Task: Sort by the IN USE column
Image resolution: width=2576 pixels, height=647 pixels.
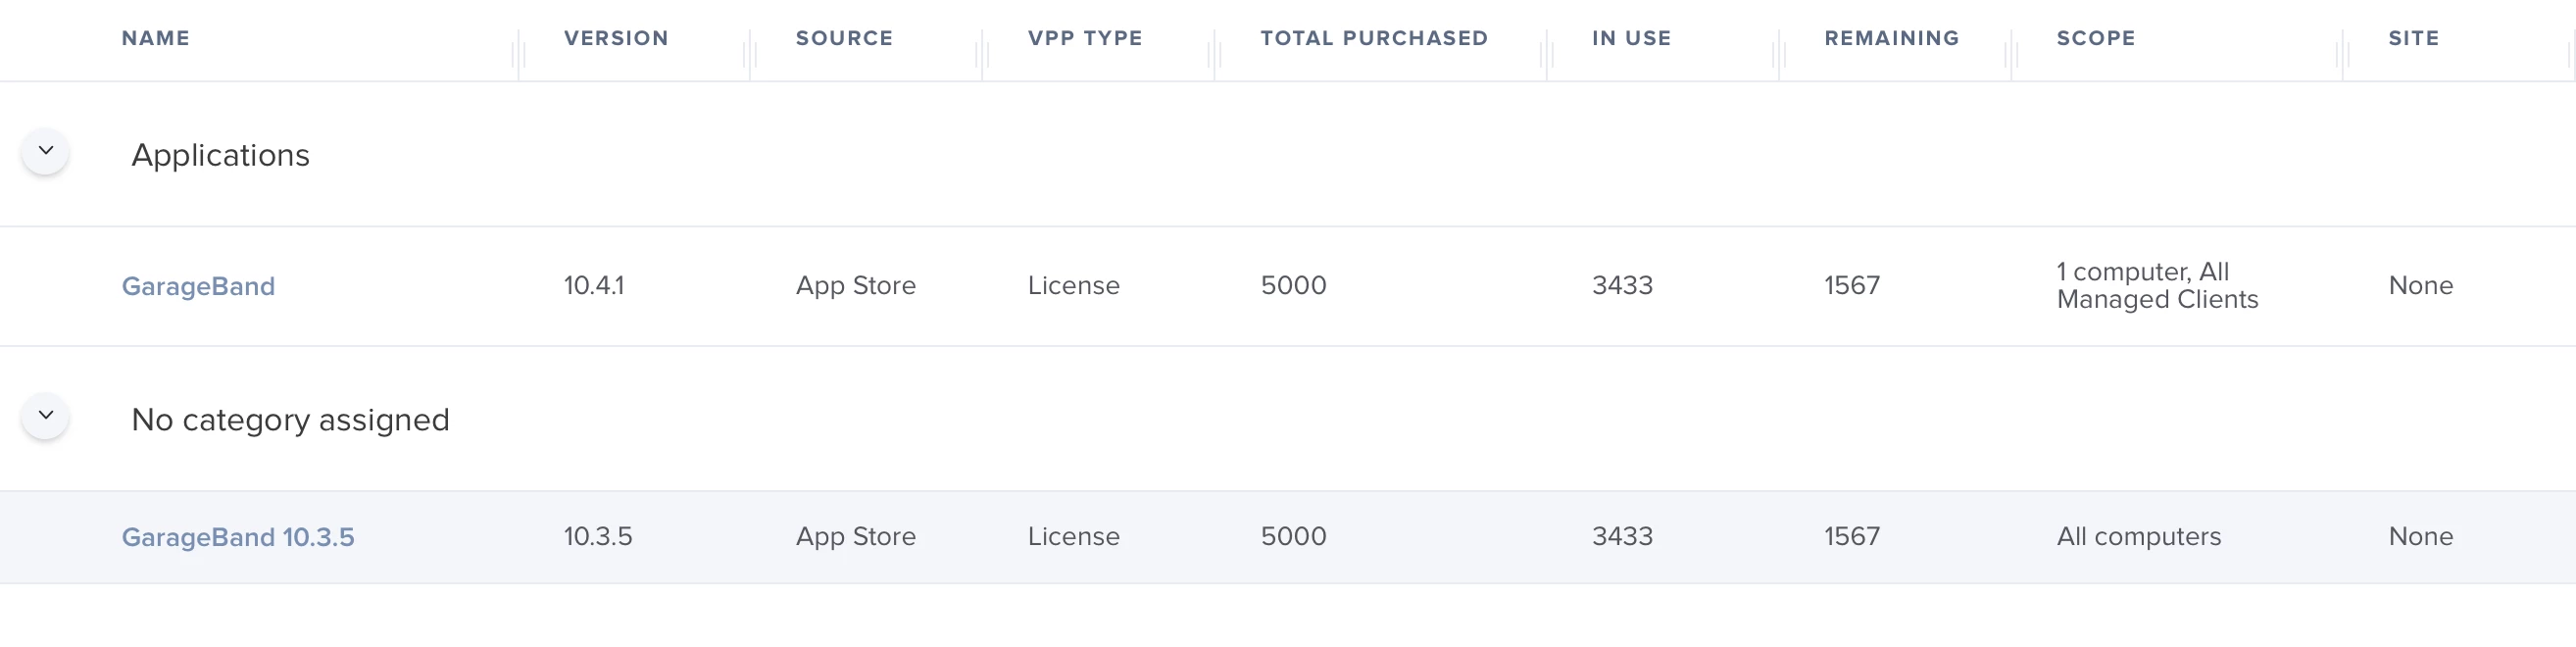Action: [x=1631, y=38]
